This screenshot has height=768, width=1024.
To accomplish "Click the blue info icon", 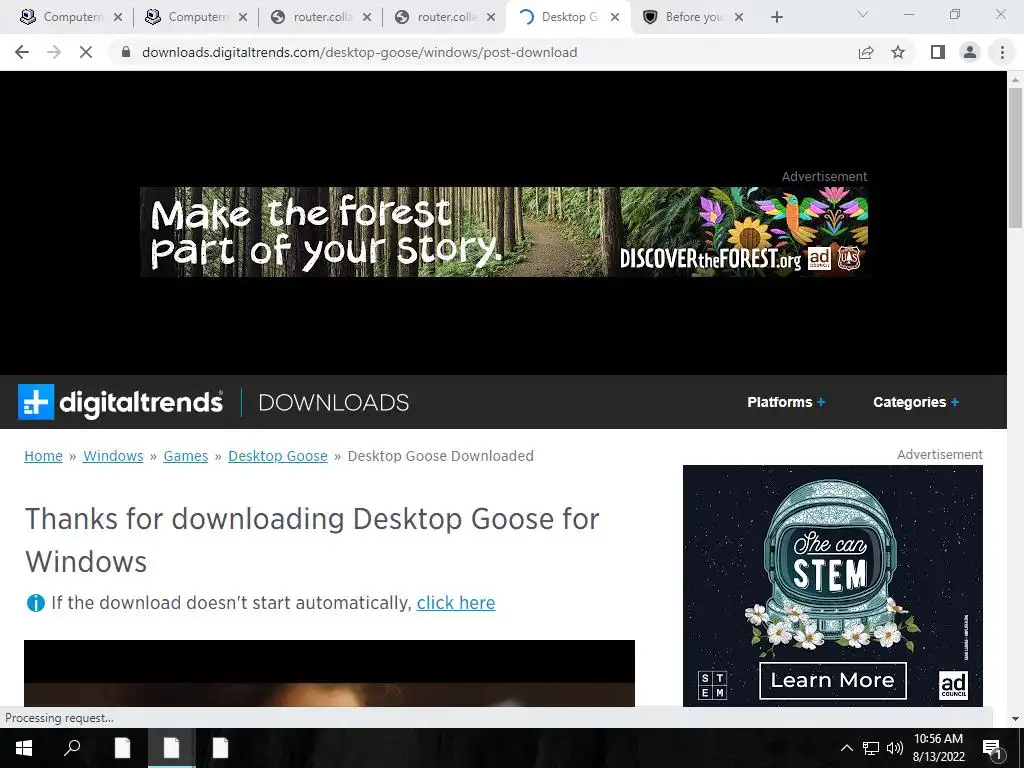I will tap(35, 603).
